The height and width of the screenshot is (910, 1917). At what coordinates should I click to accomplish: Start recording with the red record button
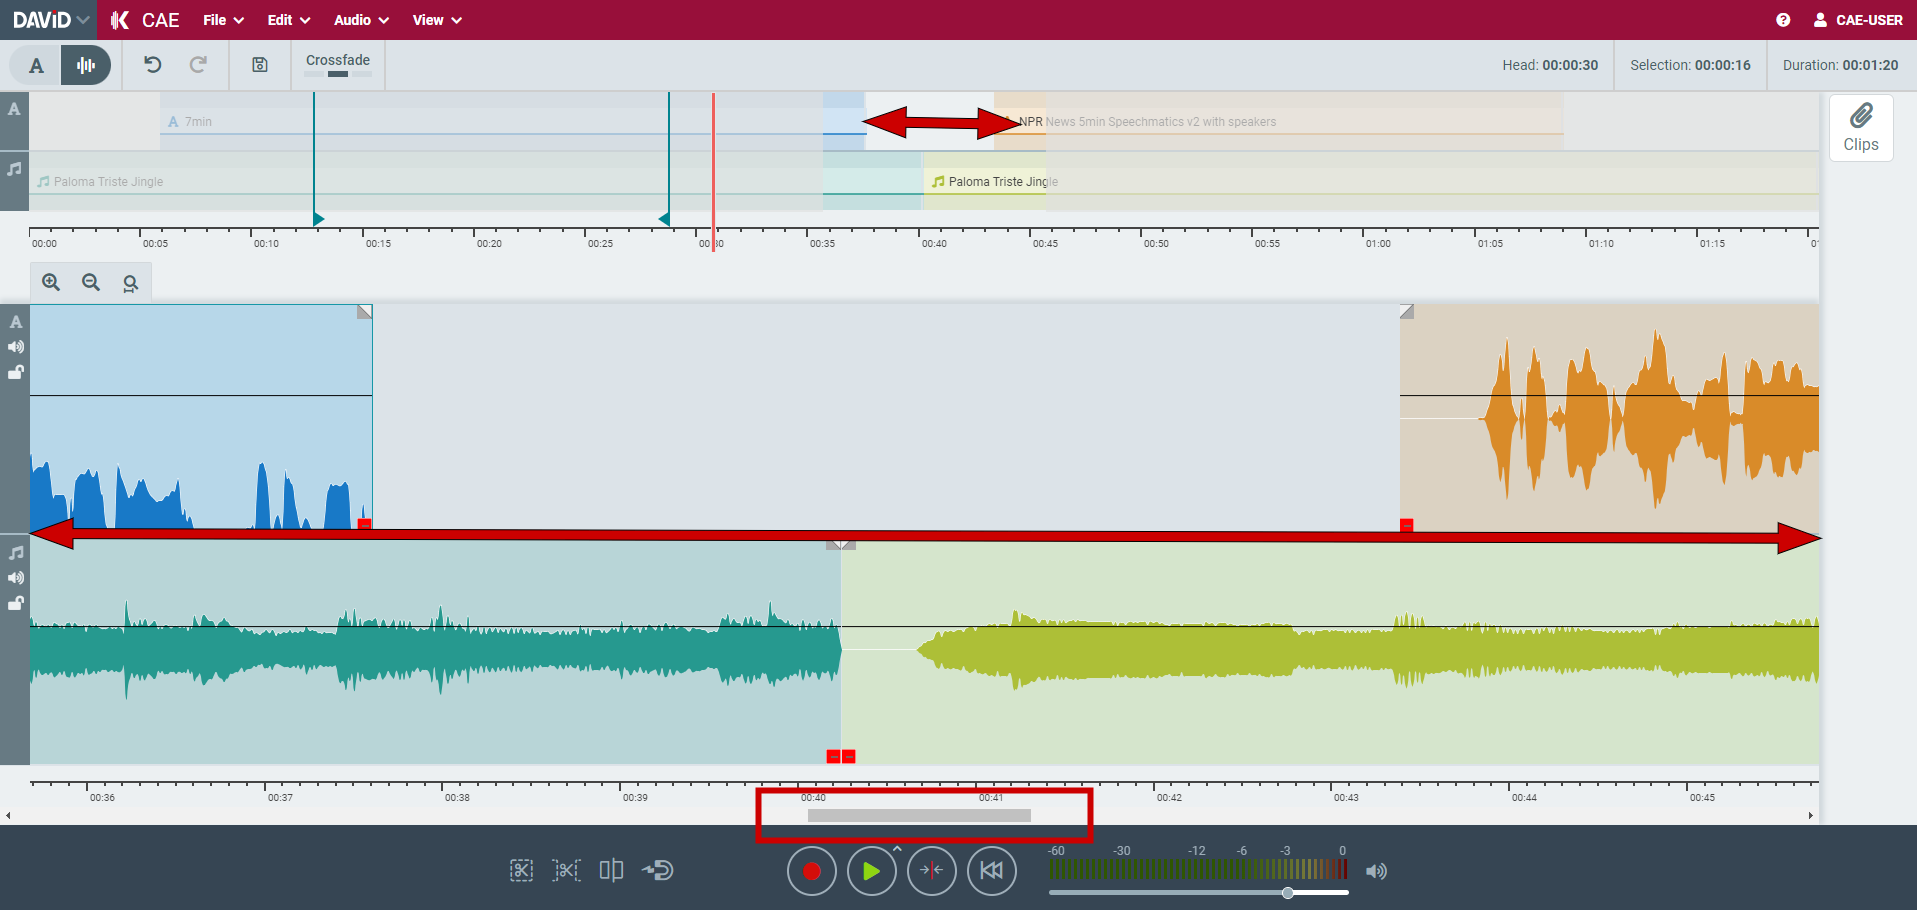pos(811,871)
